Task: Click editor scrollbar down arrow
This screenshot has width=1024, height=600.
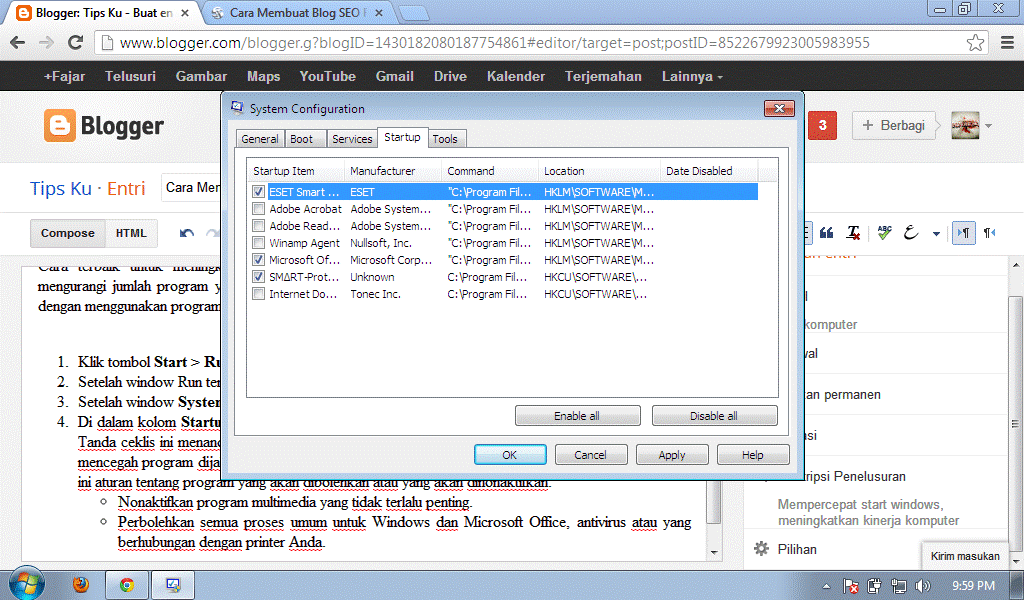Action: [x=714, y=553]
